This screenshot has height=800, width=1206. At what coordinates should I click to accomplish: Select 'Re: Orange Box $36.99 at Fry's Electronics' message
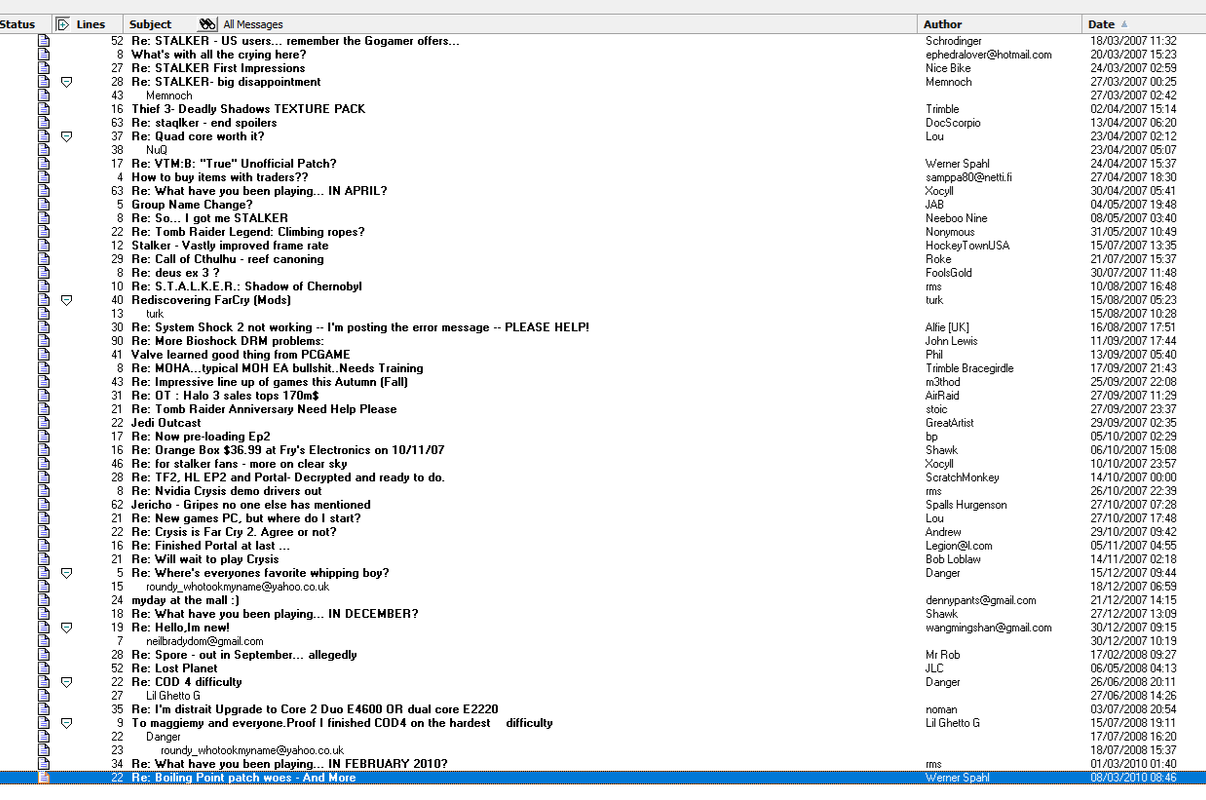(288, 451)
